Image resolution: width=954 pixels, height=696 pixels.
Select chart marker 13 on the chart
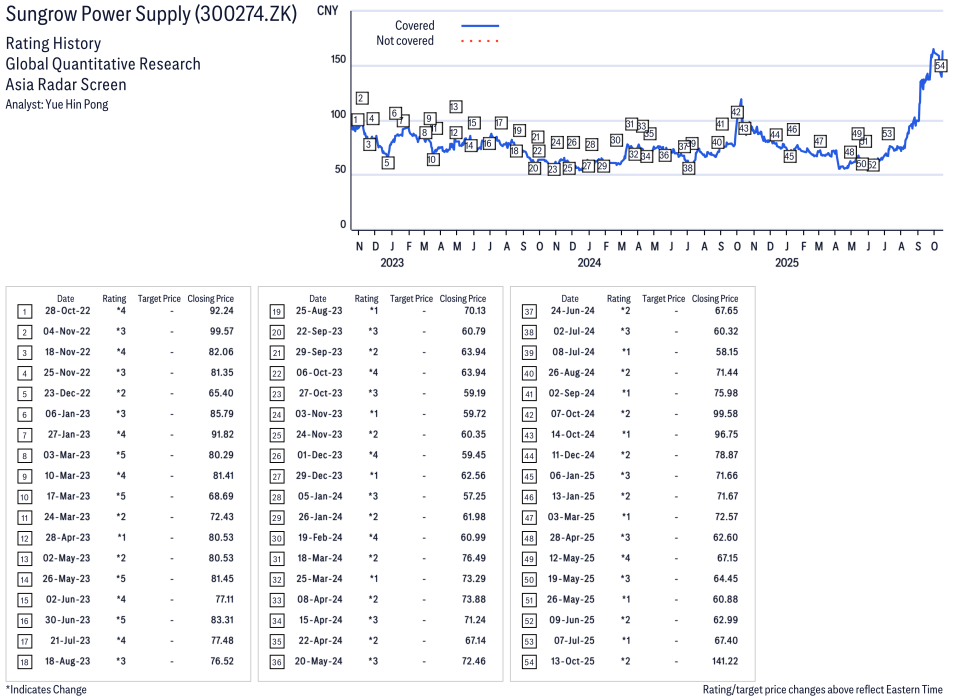tap(455, 106)
